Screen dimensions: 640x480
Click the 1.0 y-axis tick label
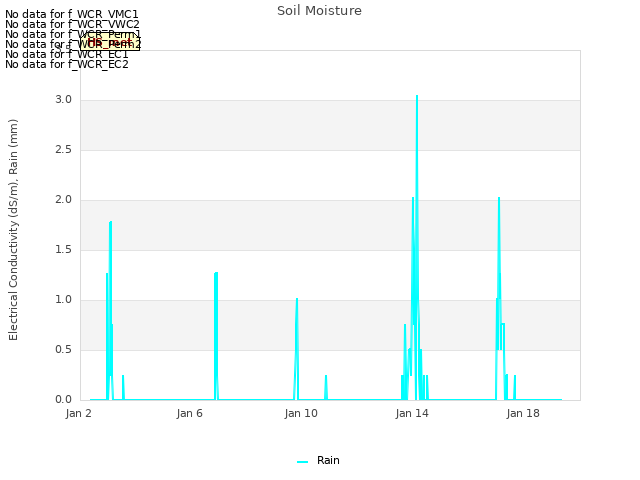(64, 300)
